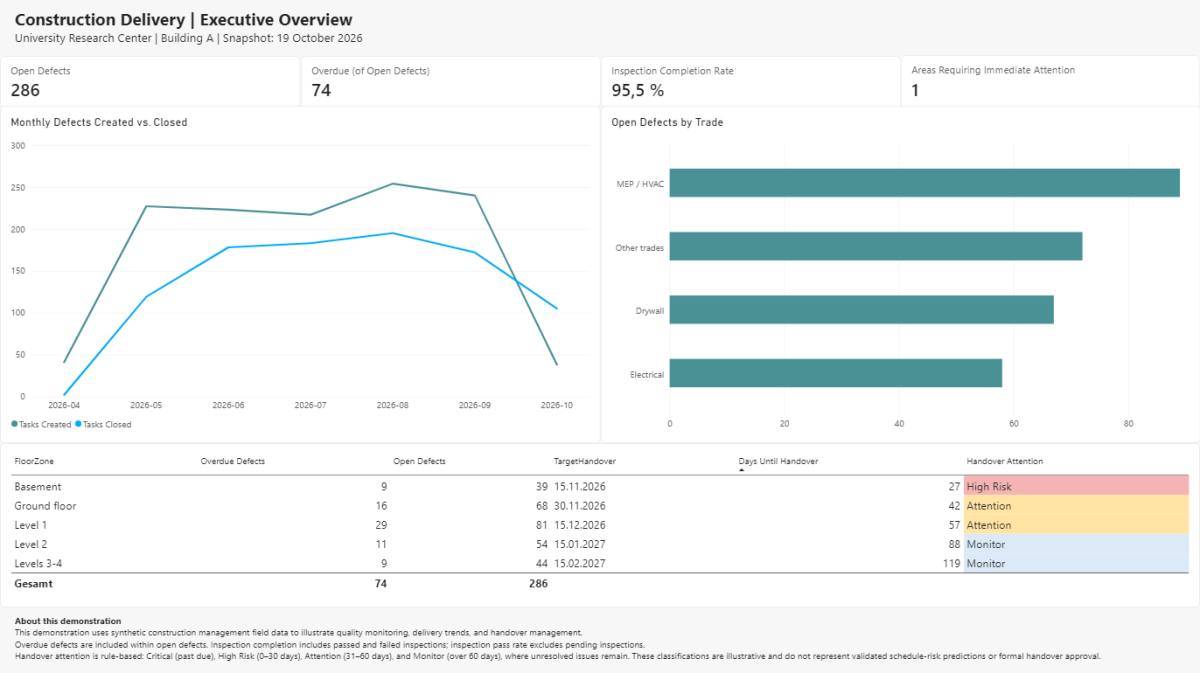This screenshot has width=1200, height=673.
Task: Click the About this demonstration heading
Action: coord(68,621)
